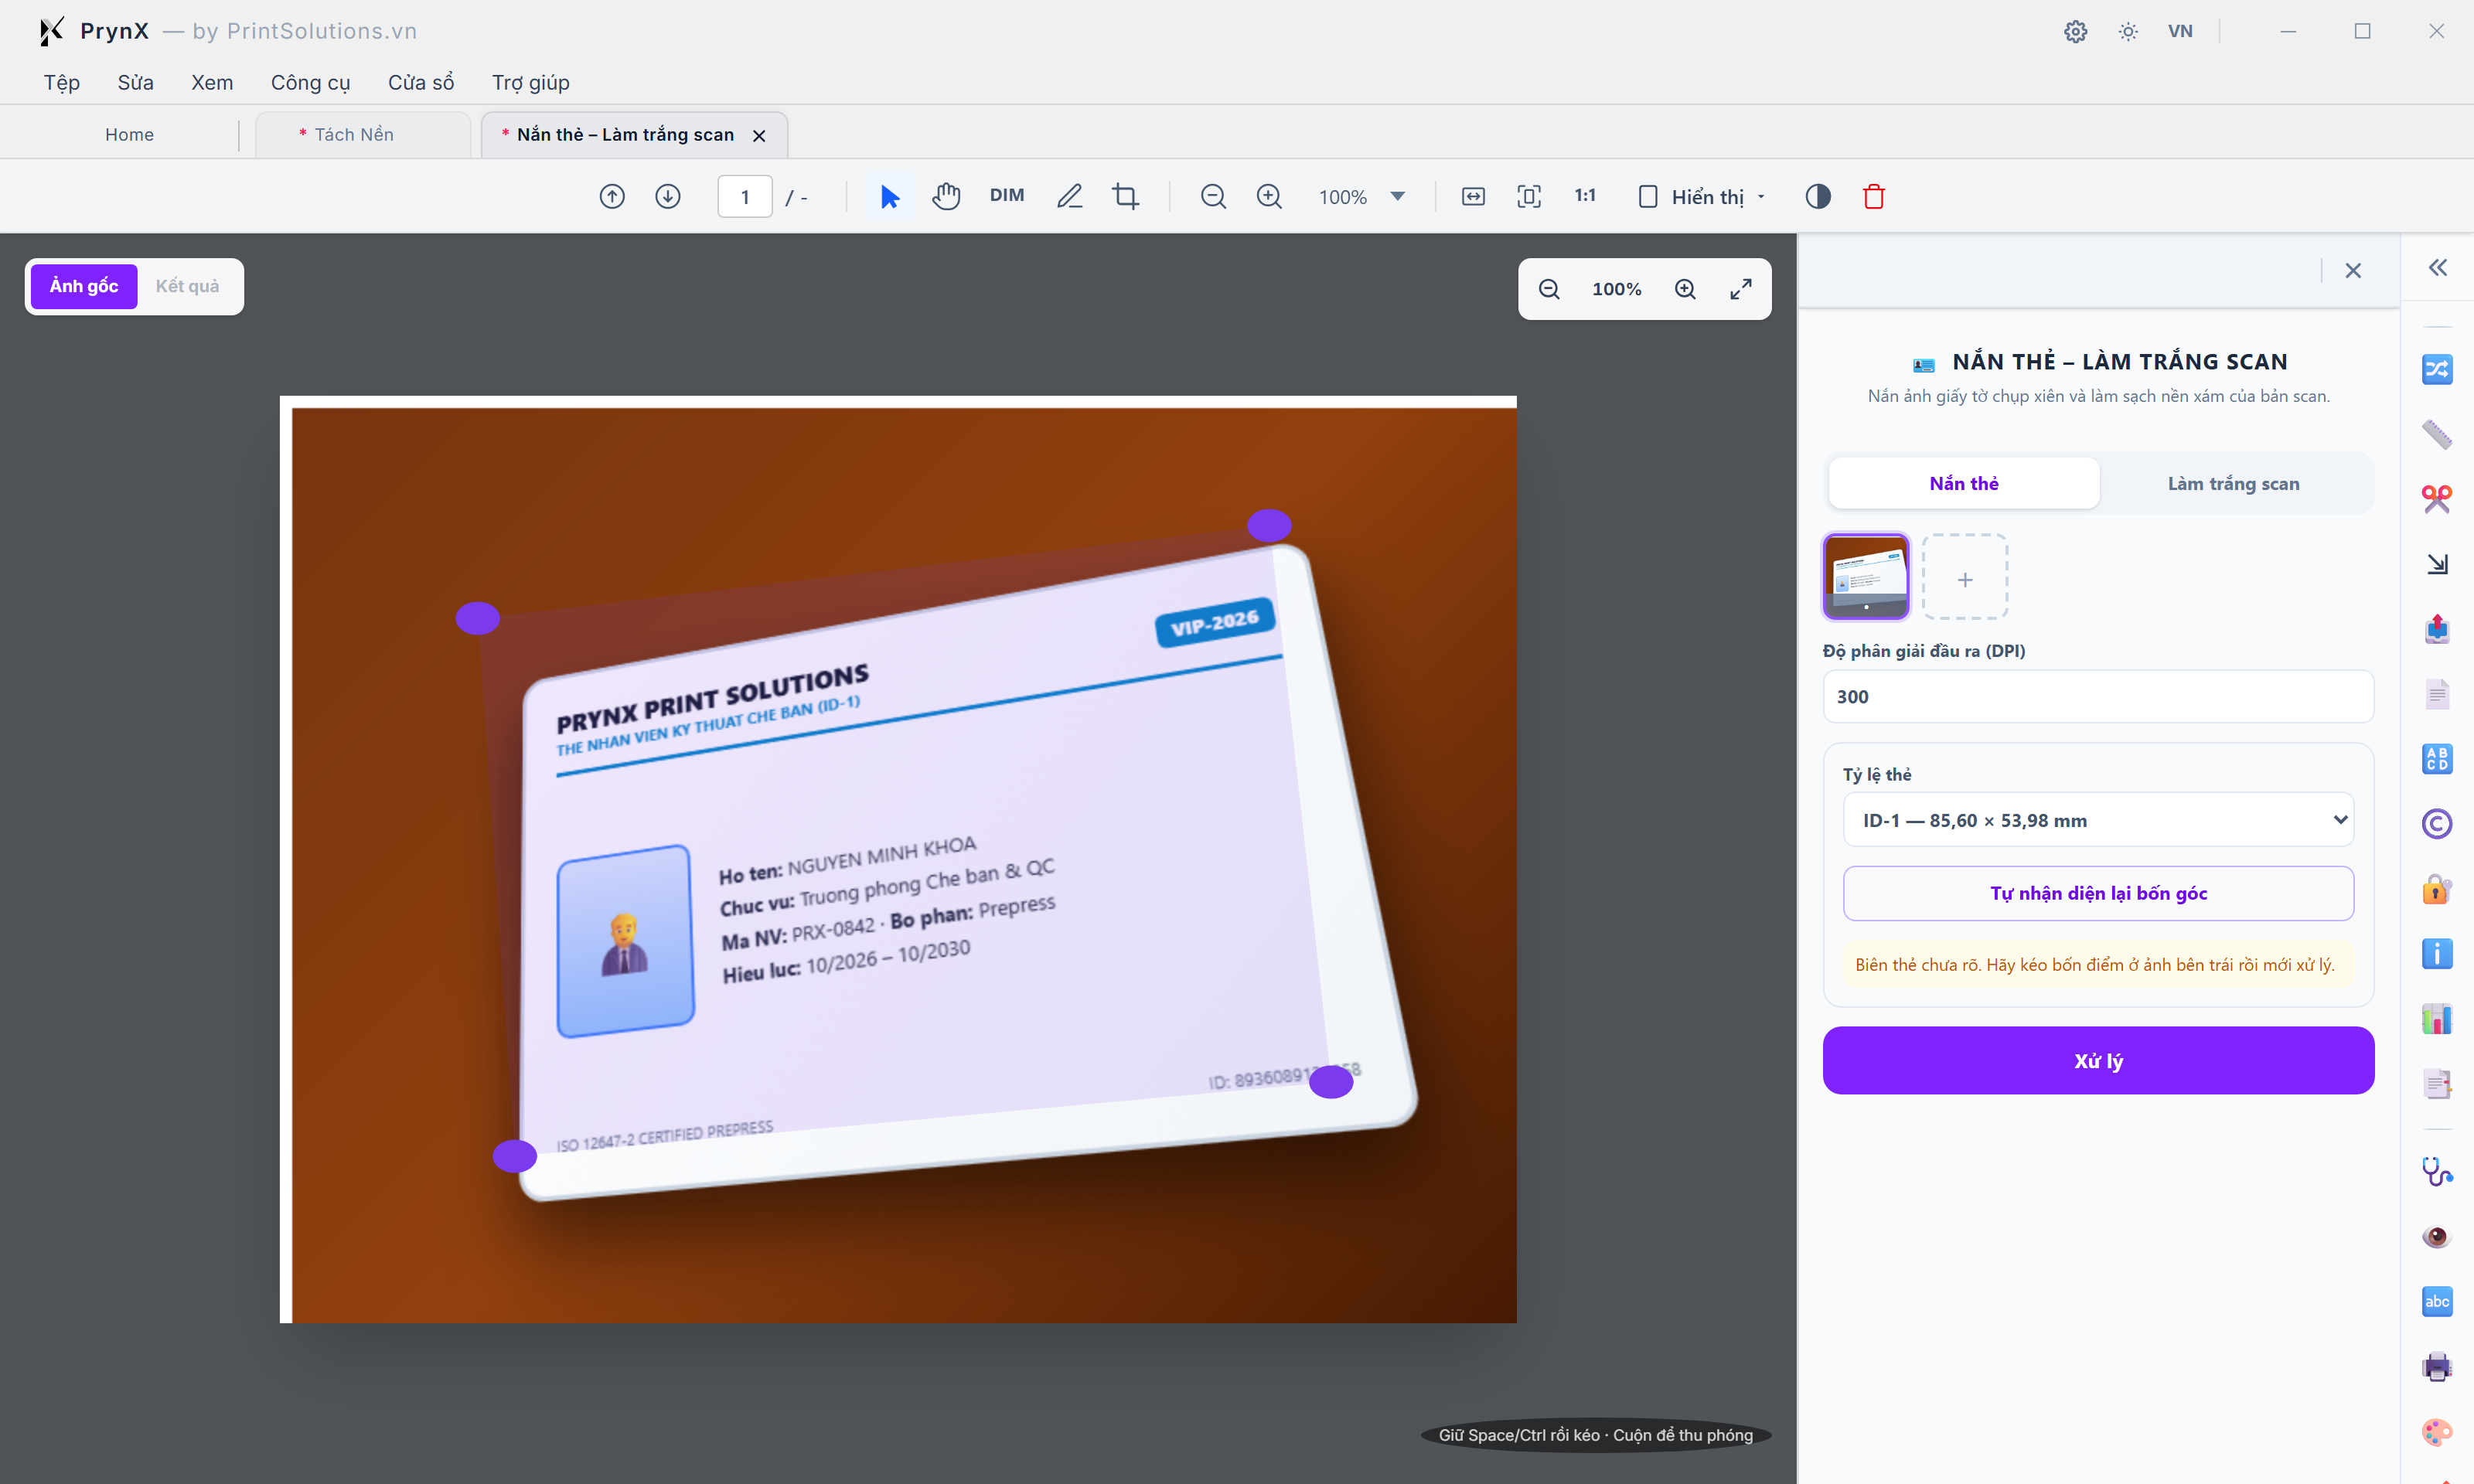Show the Kết quả result view
Screen dimensions: 2474x1484
click(x=187, y=286)
